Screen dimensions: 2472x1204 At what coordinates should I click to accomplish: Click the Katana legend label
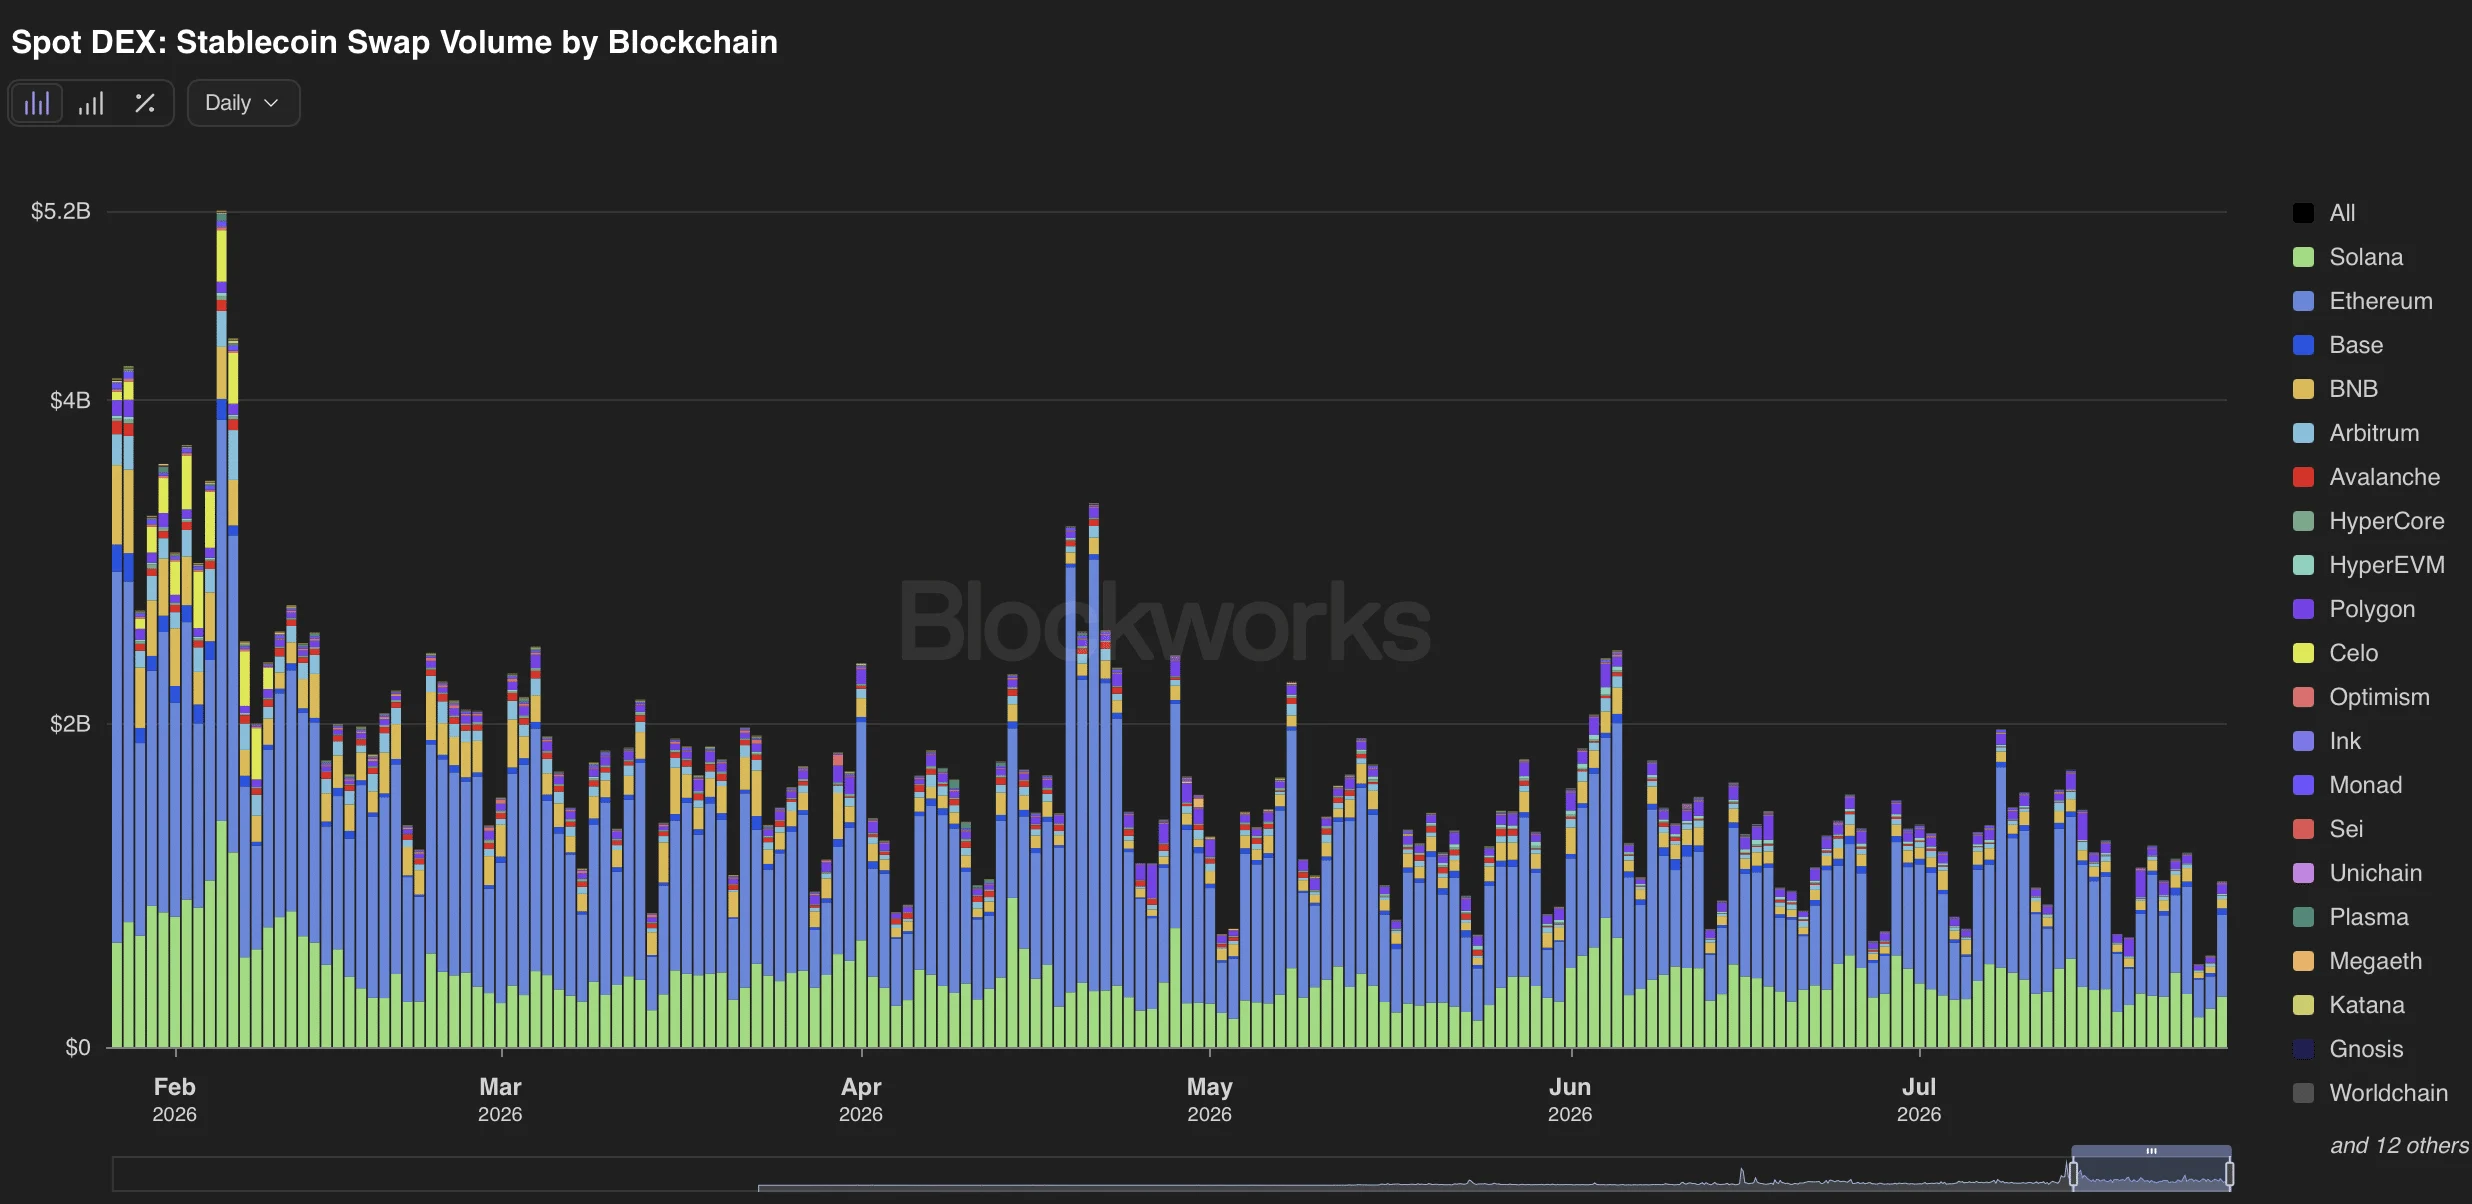(2366, 1005)
